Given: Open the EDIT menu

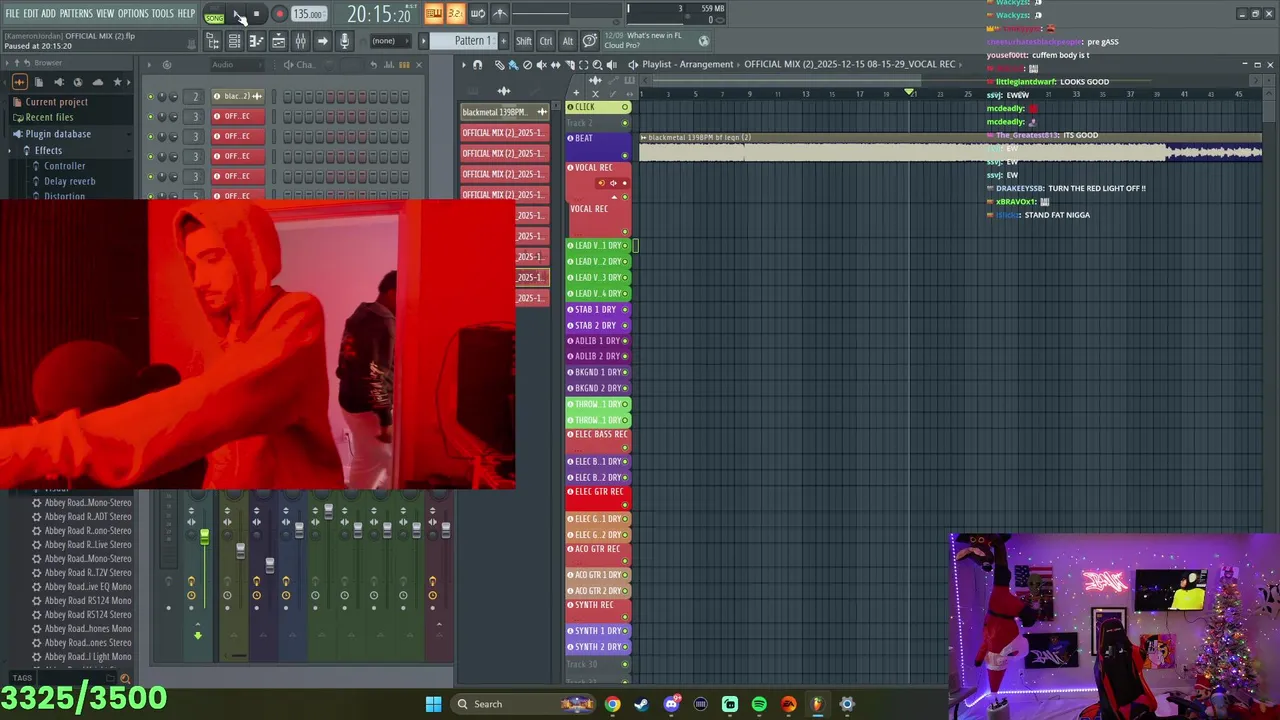Looking at the screenshot, I should click(x=31, y=13).
